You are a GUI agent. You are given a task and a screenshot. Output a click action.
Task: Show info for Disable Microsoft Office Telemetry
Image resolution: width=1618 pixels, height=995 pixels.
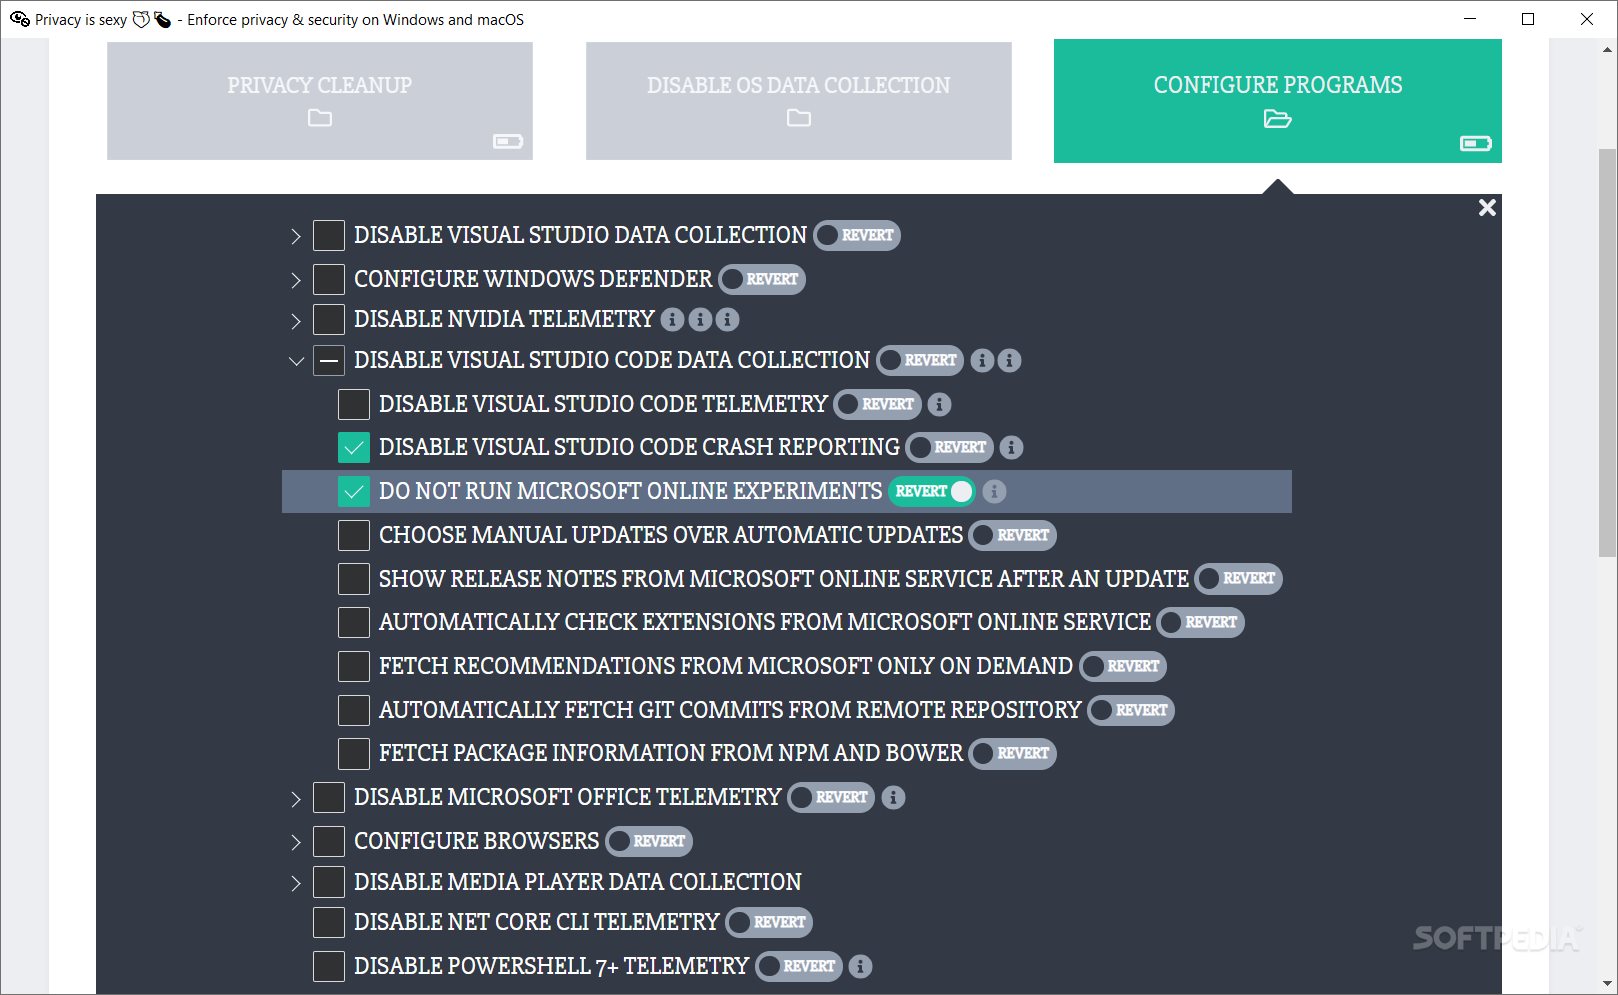click(893, 798)
